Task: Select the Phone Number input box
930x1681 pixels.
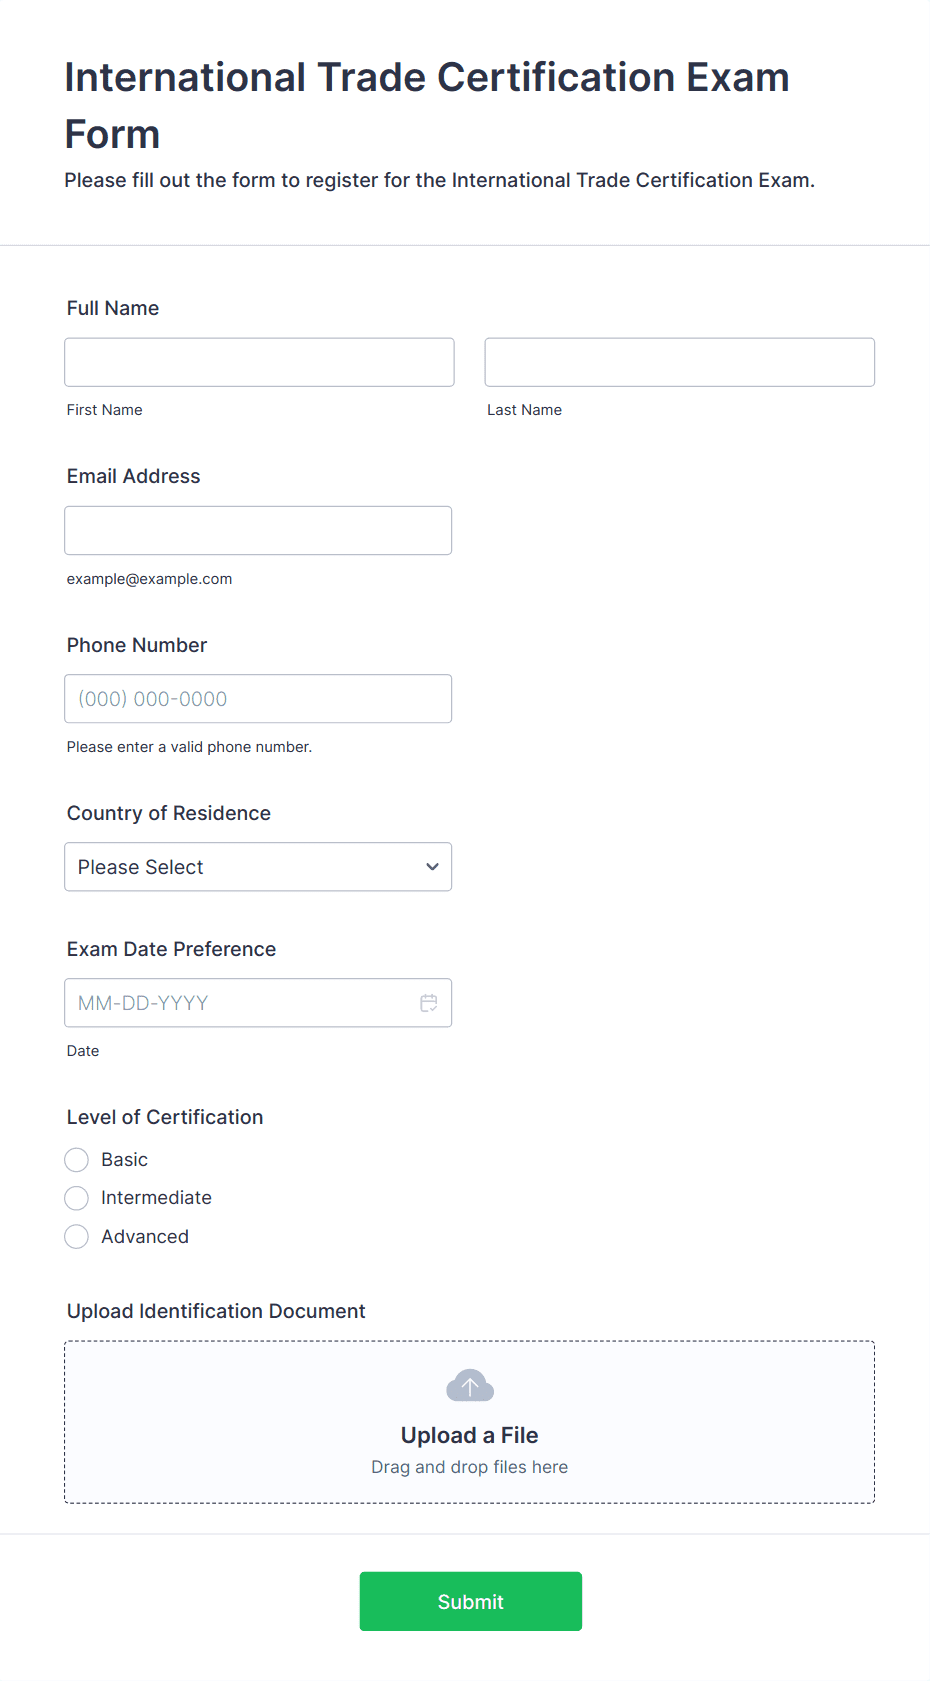Action: [x=258, y=699]
